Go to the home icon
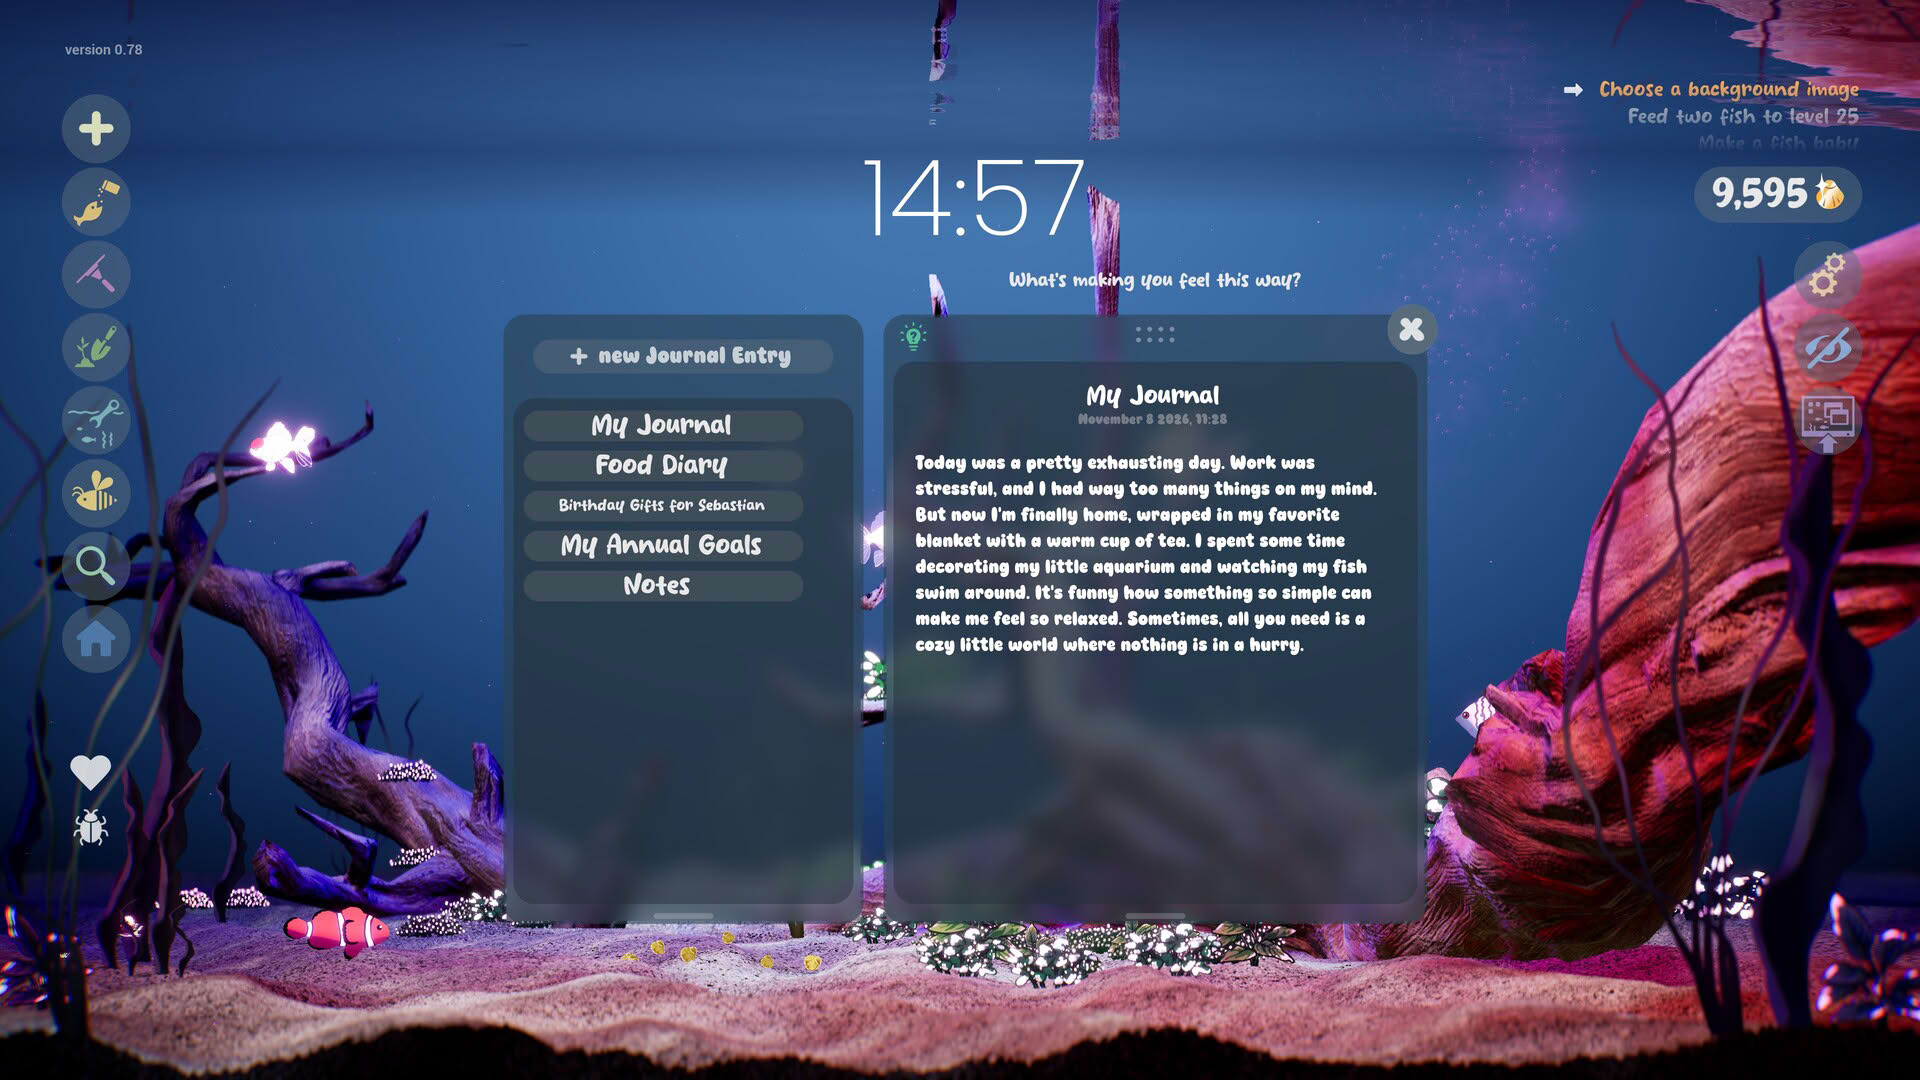 coord(96,639)
